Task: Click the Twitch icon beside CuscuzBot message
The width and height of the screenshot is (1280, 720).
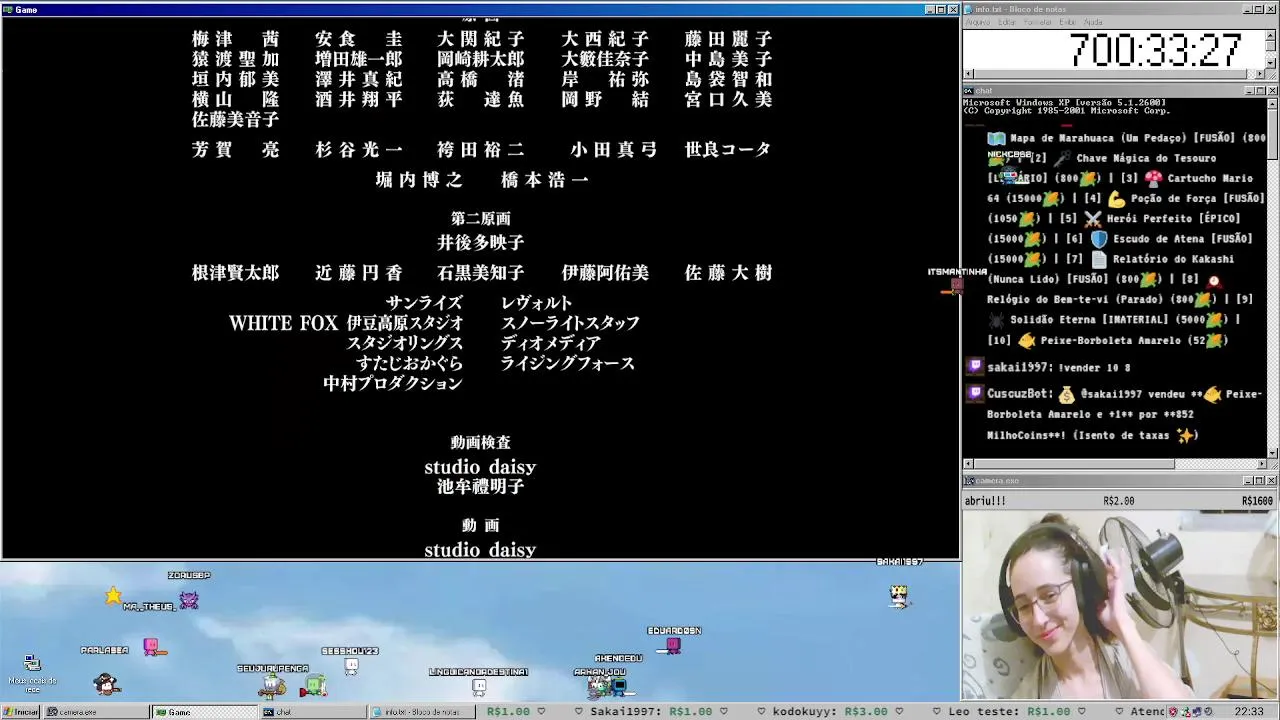Action: pos(975,393)
